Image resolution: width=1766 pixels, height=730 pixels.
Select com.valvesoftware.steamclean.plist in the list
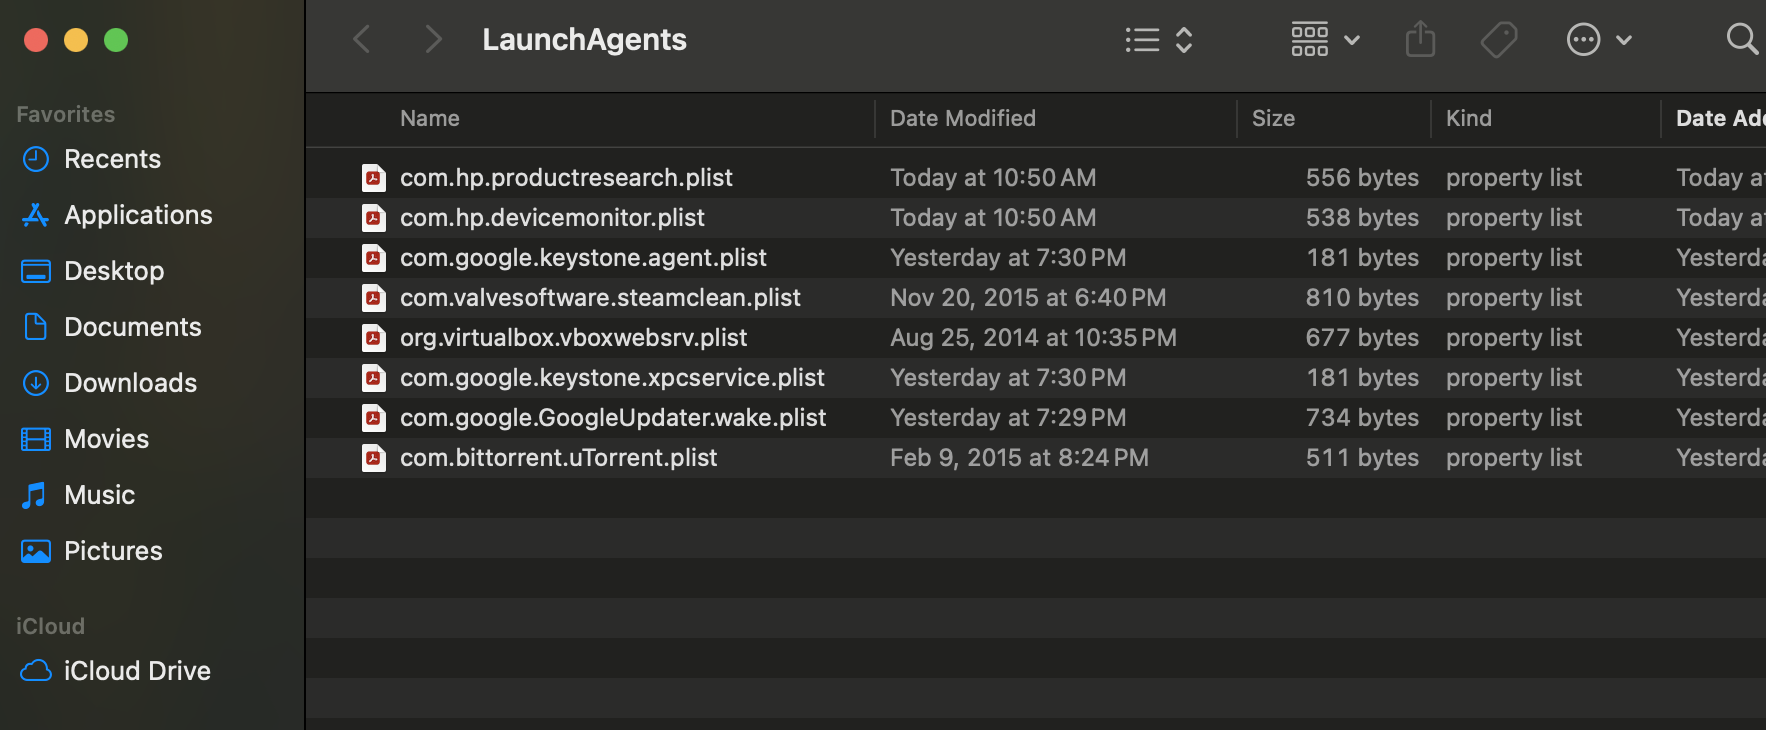coord(600,298)
